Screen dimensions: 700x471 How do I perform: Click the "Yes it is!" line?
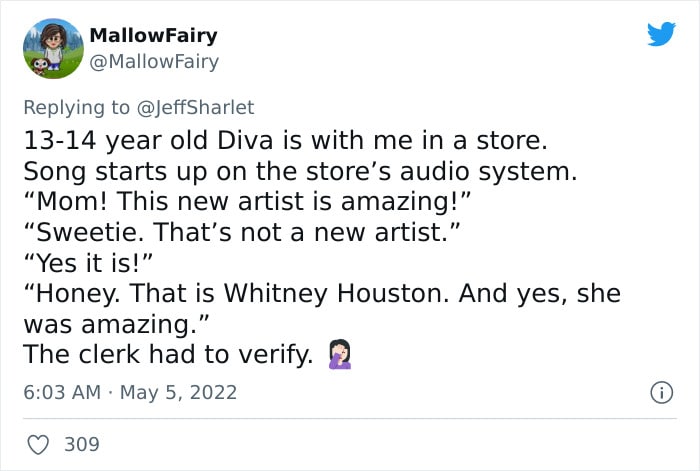[88, 263]
